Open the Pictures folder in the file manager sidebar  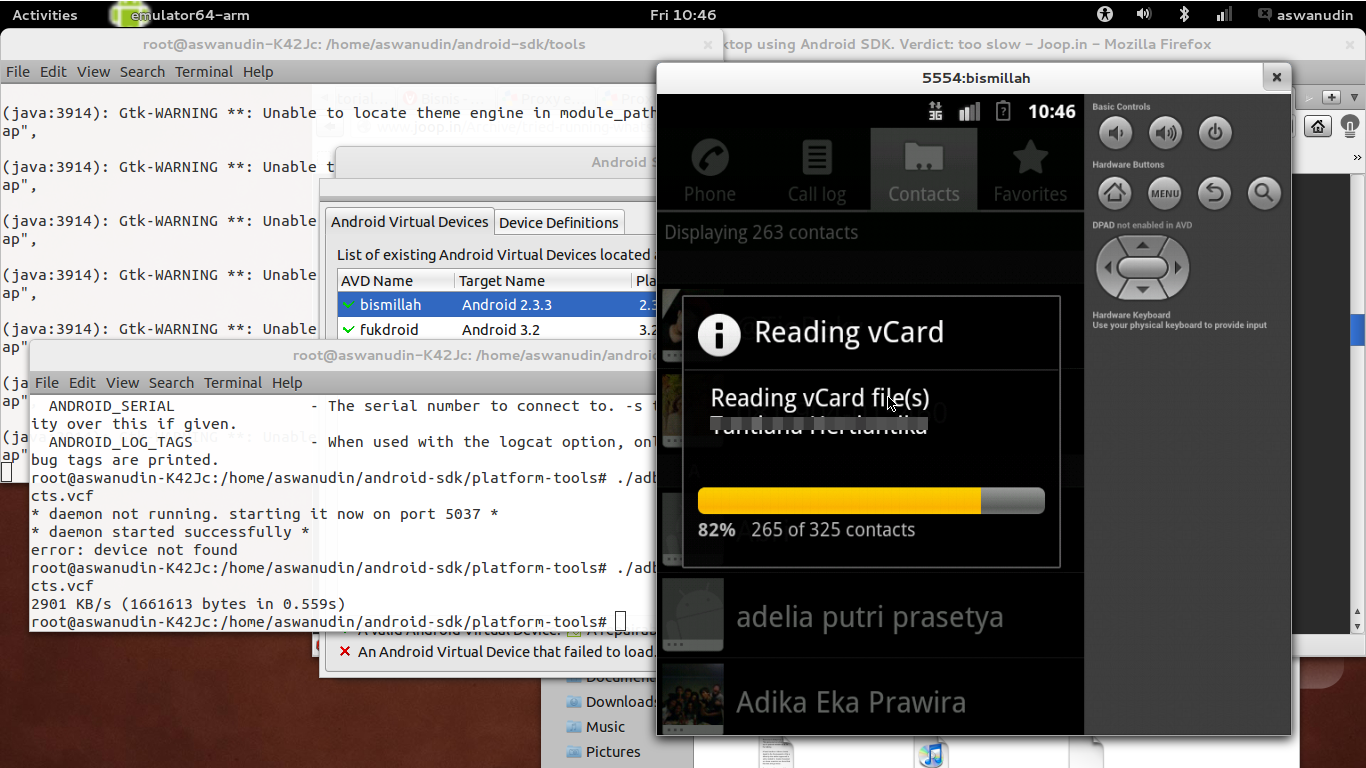tap(603, 752)
